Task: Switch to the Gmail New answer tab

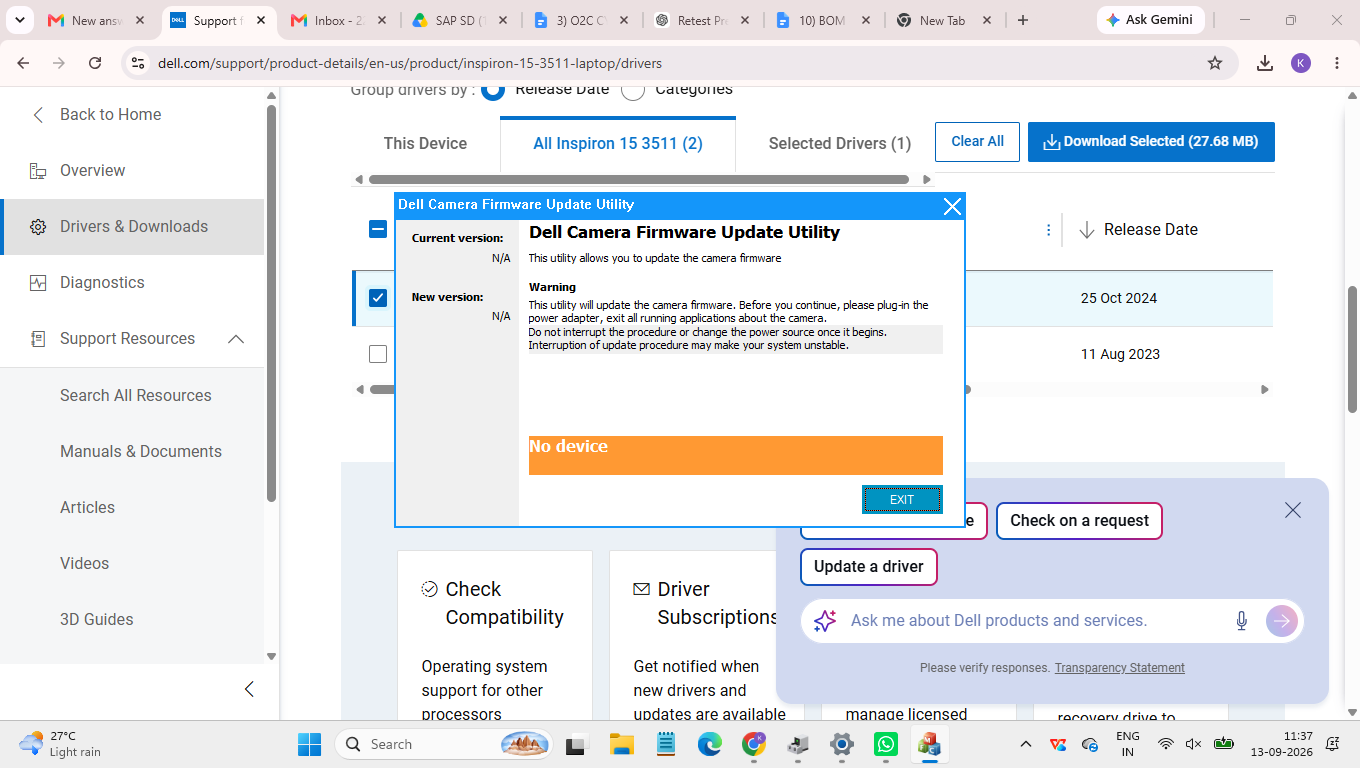Action: point(97,20)
